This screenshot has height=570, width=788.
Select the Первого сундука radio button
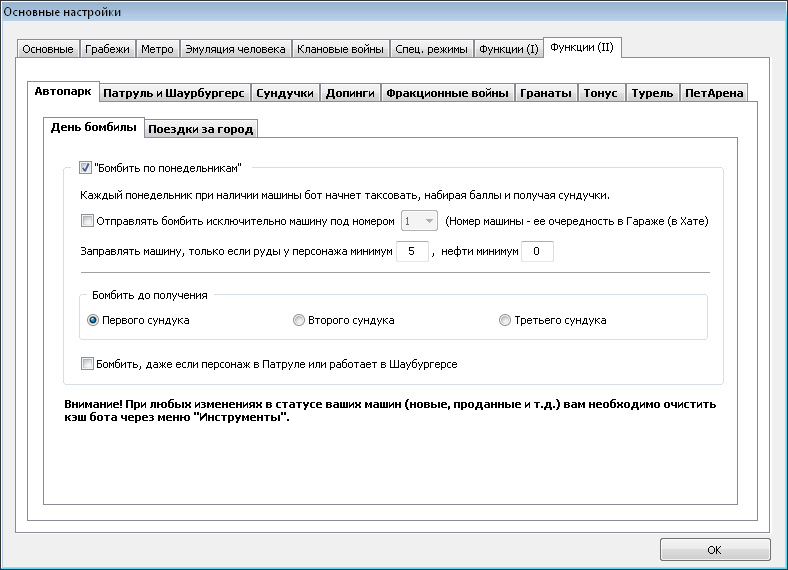click(93, 320)
